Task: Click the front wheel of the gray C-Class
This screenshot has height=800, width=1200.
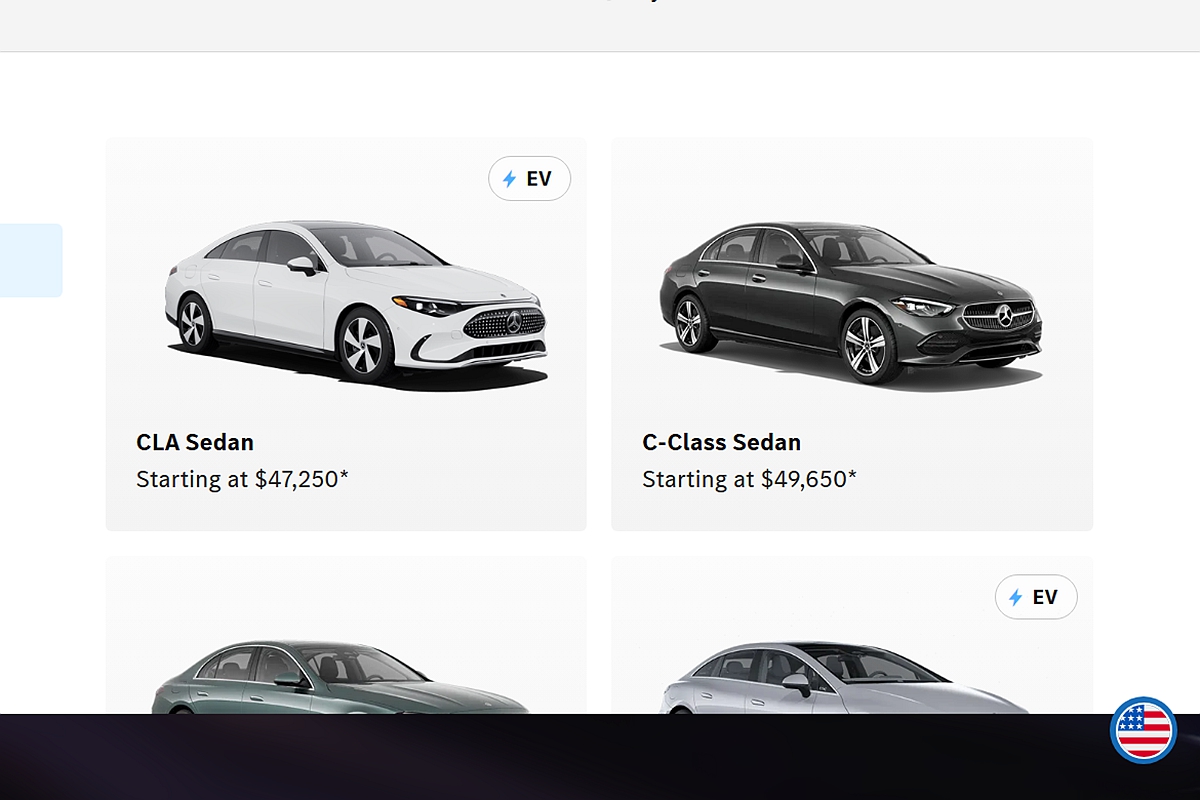Action: (865, 346)
